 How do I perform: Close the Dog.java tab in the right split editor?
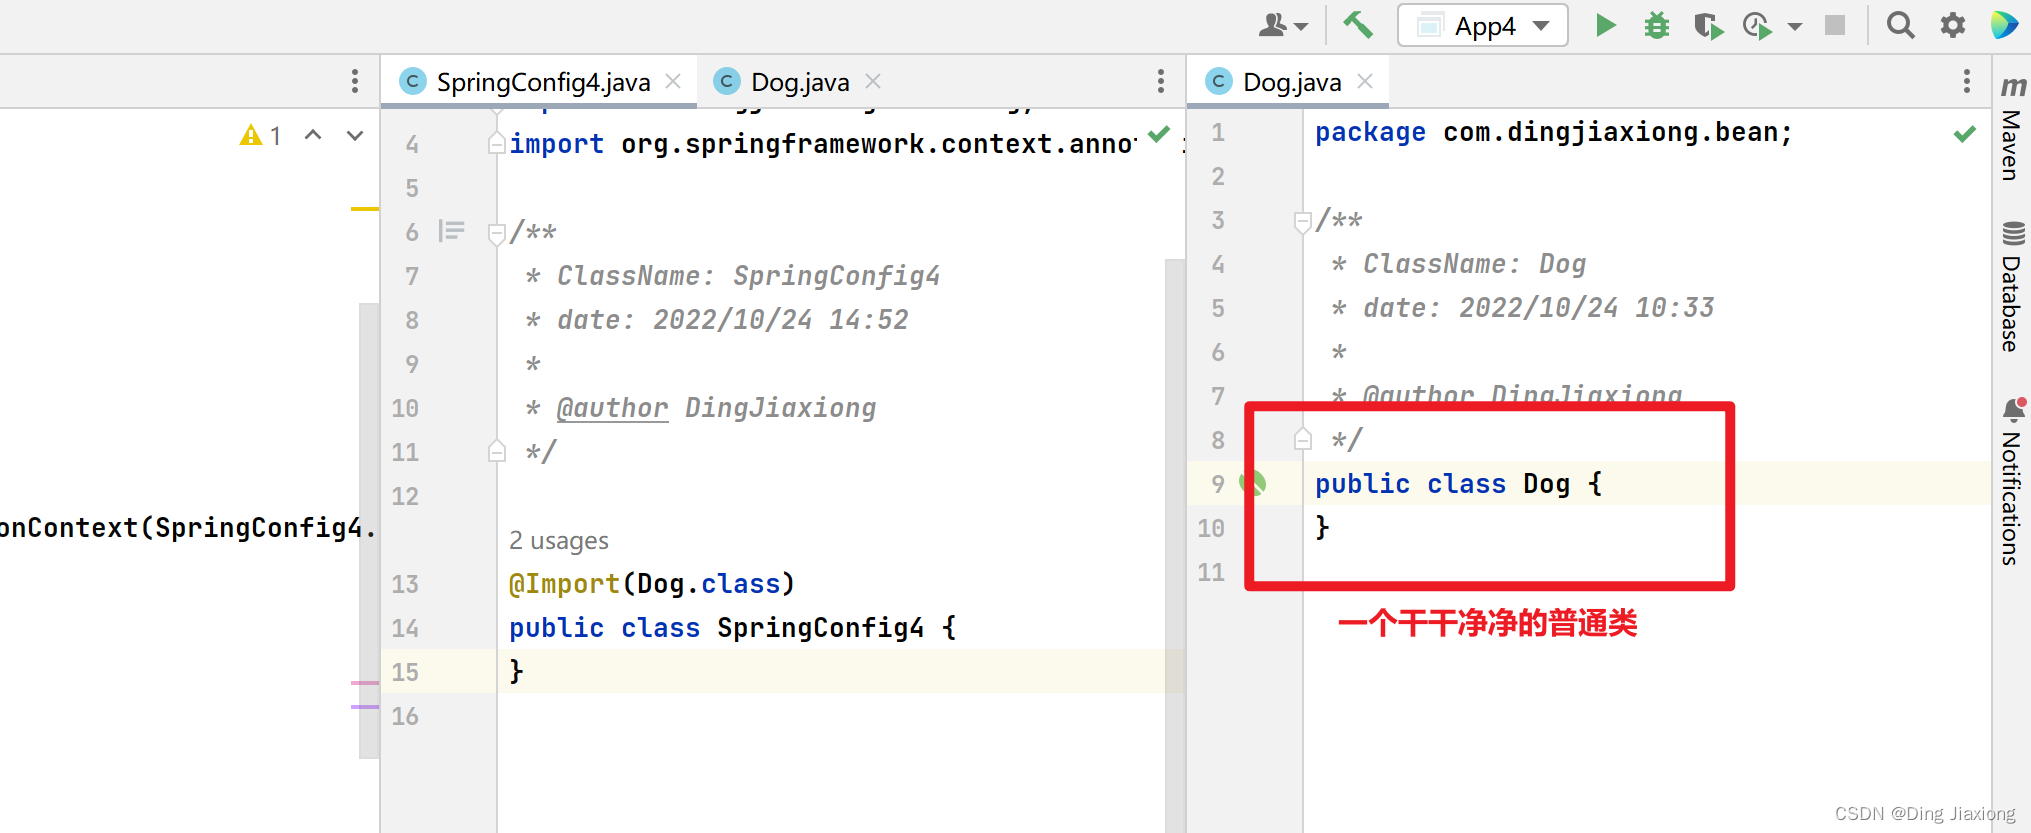coord(1365,81)
